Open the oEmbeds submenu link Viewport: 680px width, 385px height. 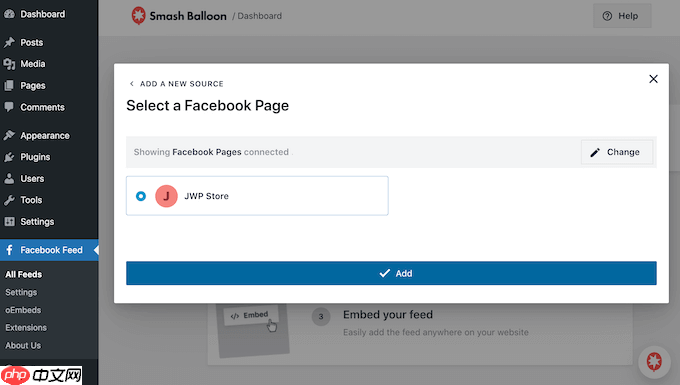pyautogui.click(x=23, y=310)
